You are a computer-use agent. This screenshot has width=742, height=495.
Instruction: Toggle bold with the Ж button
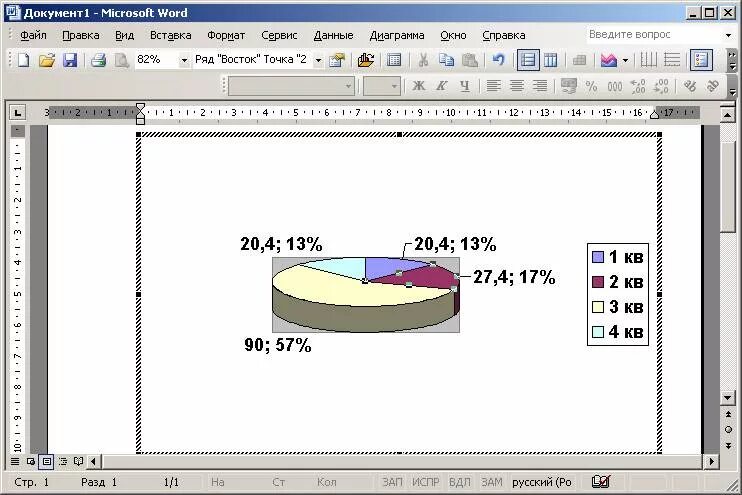click(418, 86)
